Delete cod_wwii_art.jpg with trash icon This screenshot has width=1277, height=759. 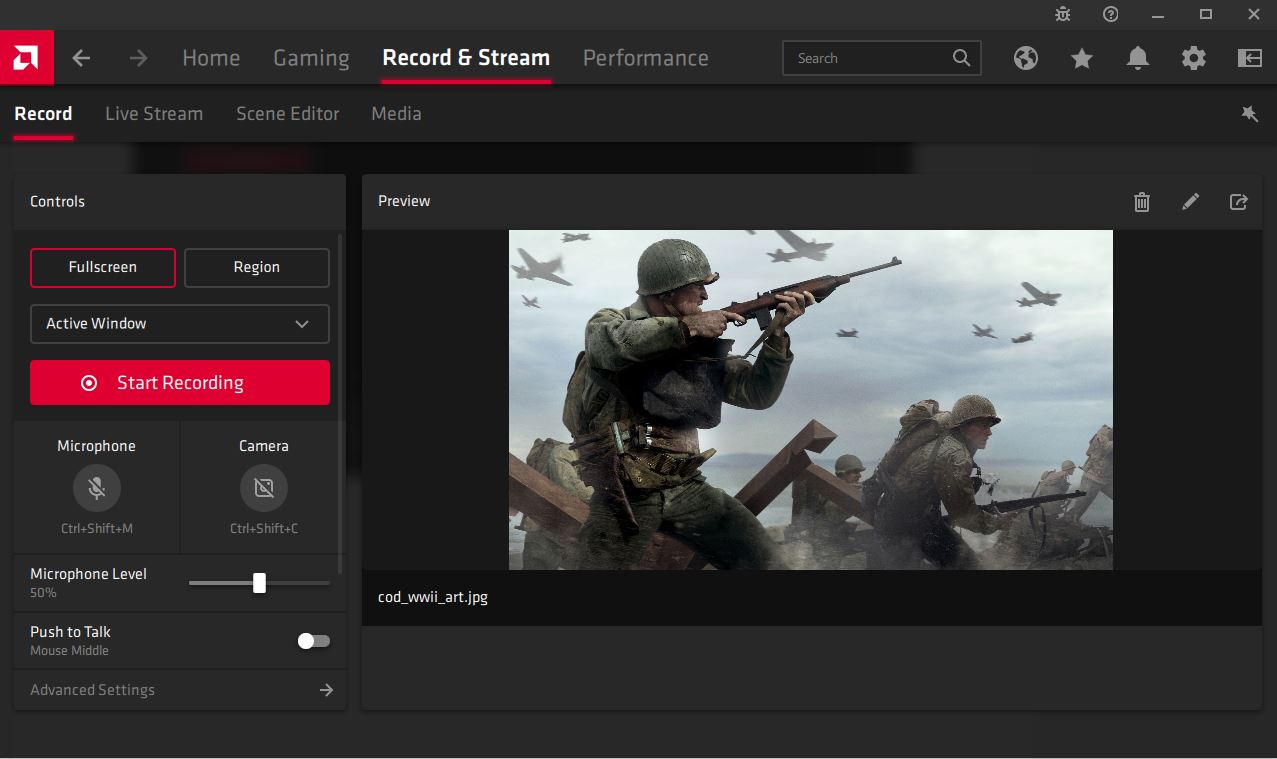pyautogui.click(x=1142, y=202)
